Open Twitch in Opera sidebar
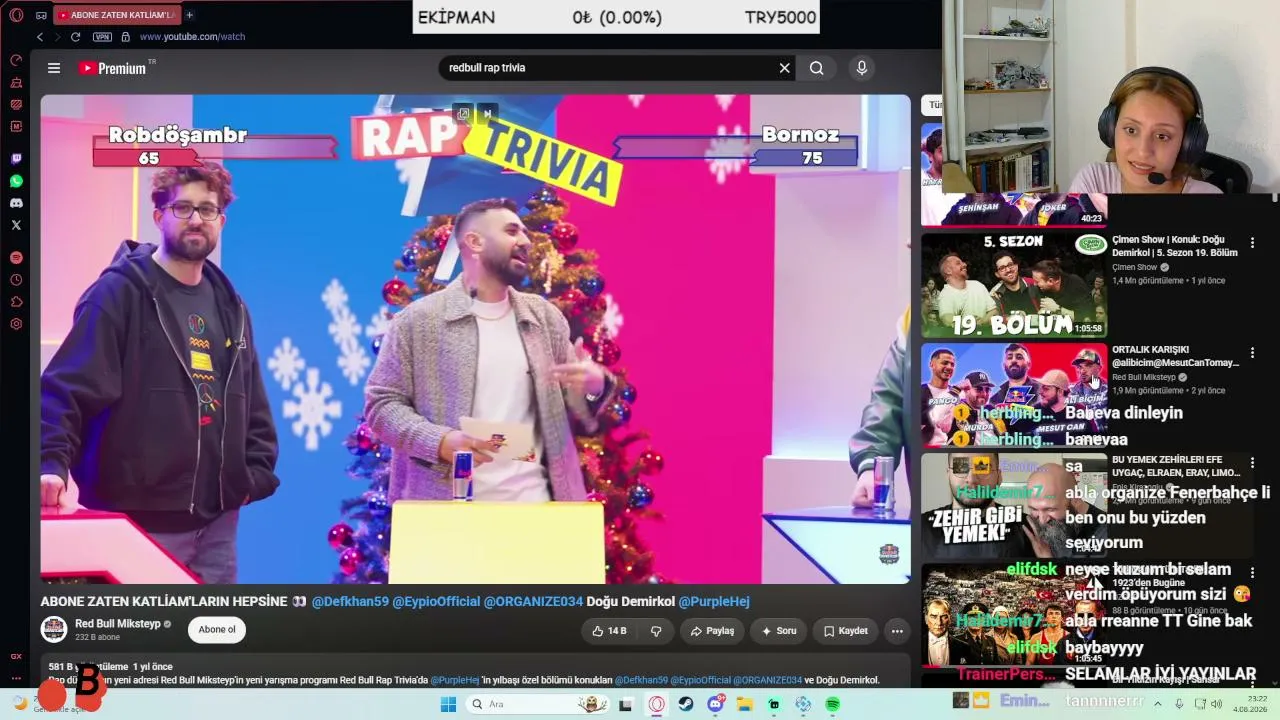Image resolution: width=1280 pixels, height=720 pixels. coord(16,159)
